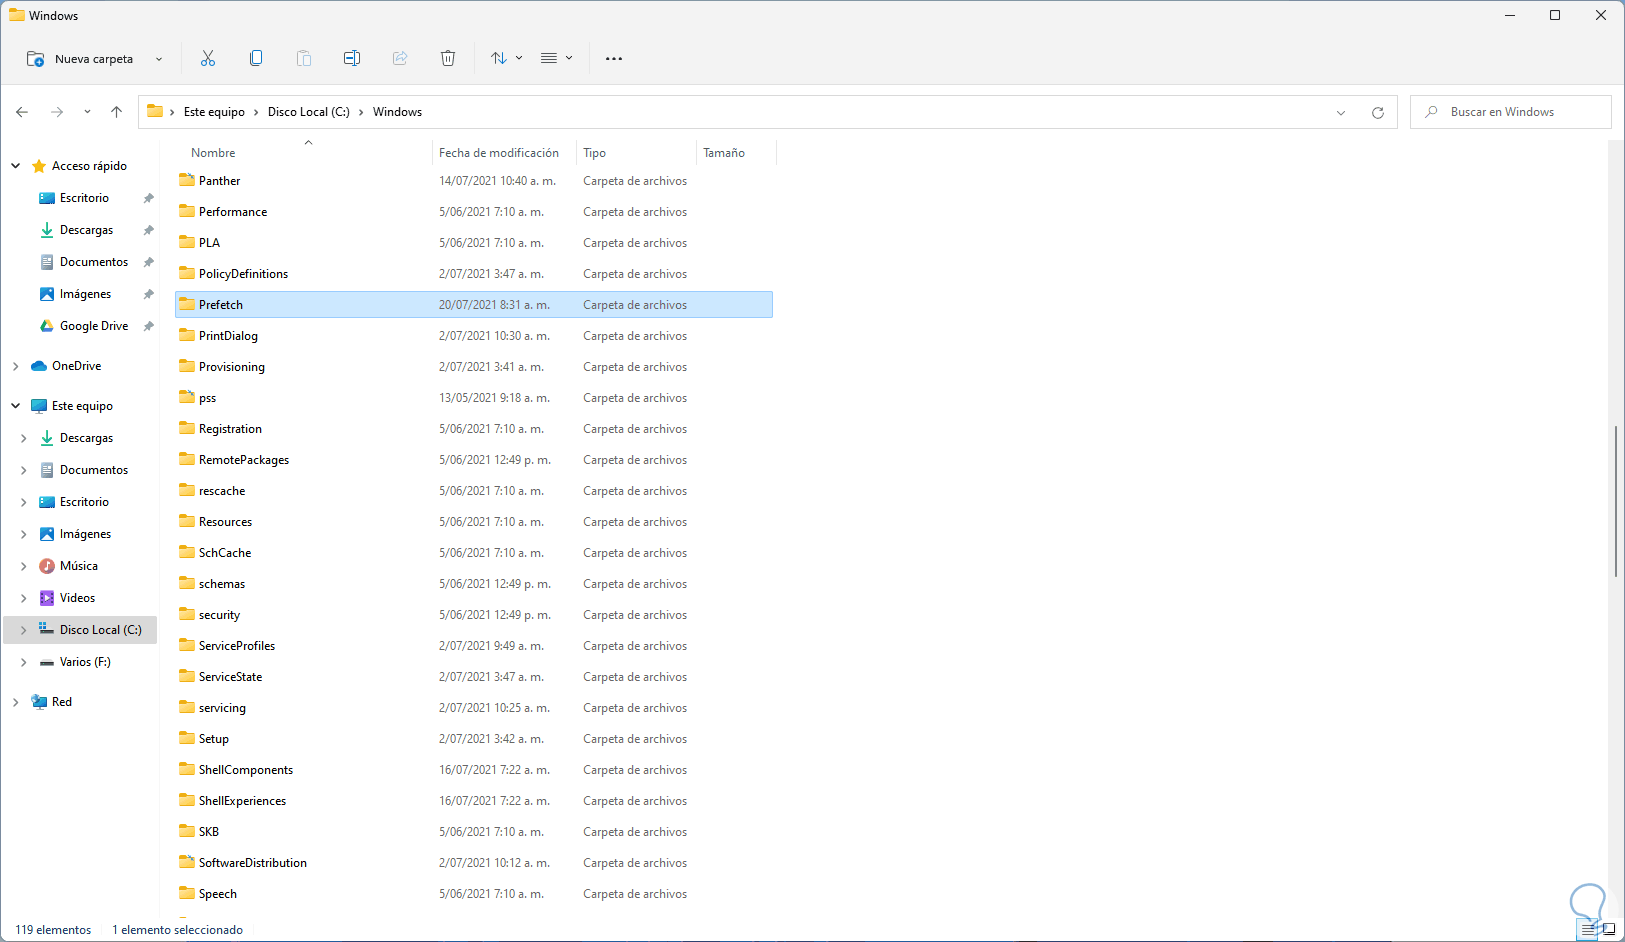Click the SoftwareDistribution folder icon
Viewport: 1625px width, 942px height.
(x=187, y=862)
